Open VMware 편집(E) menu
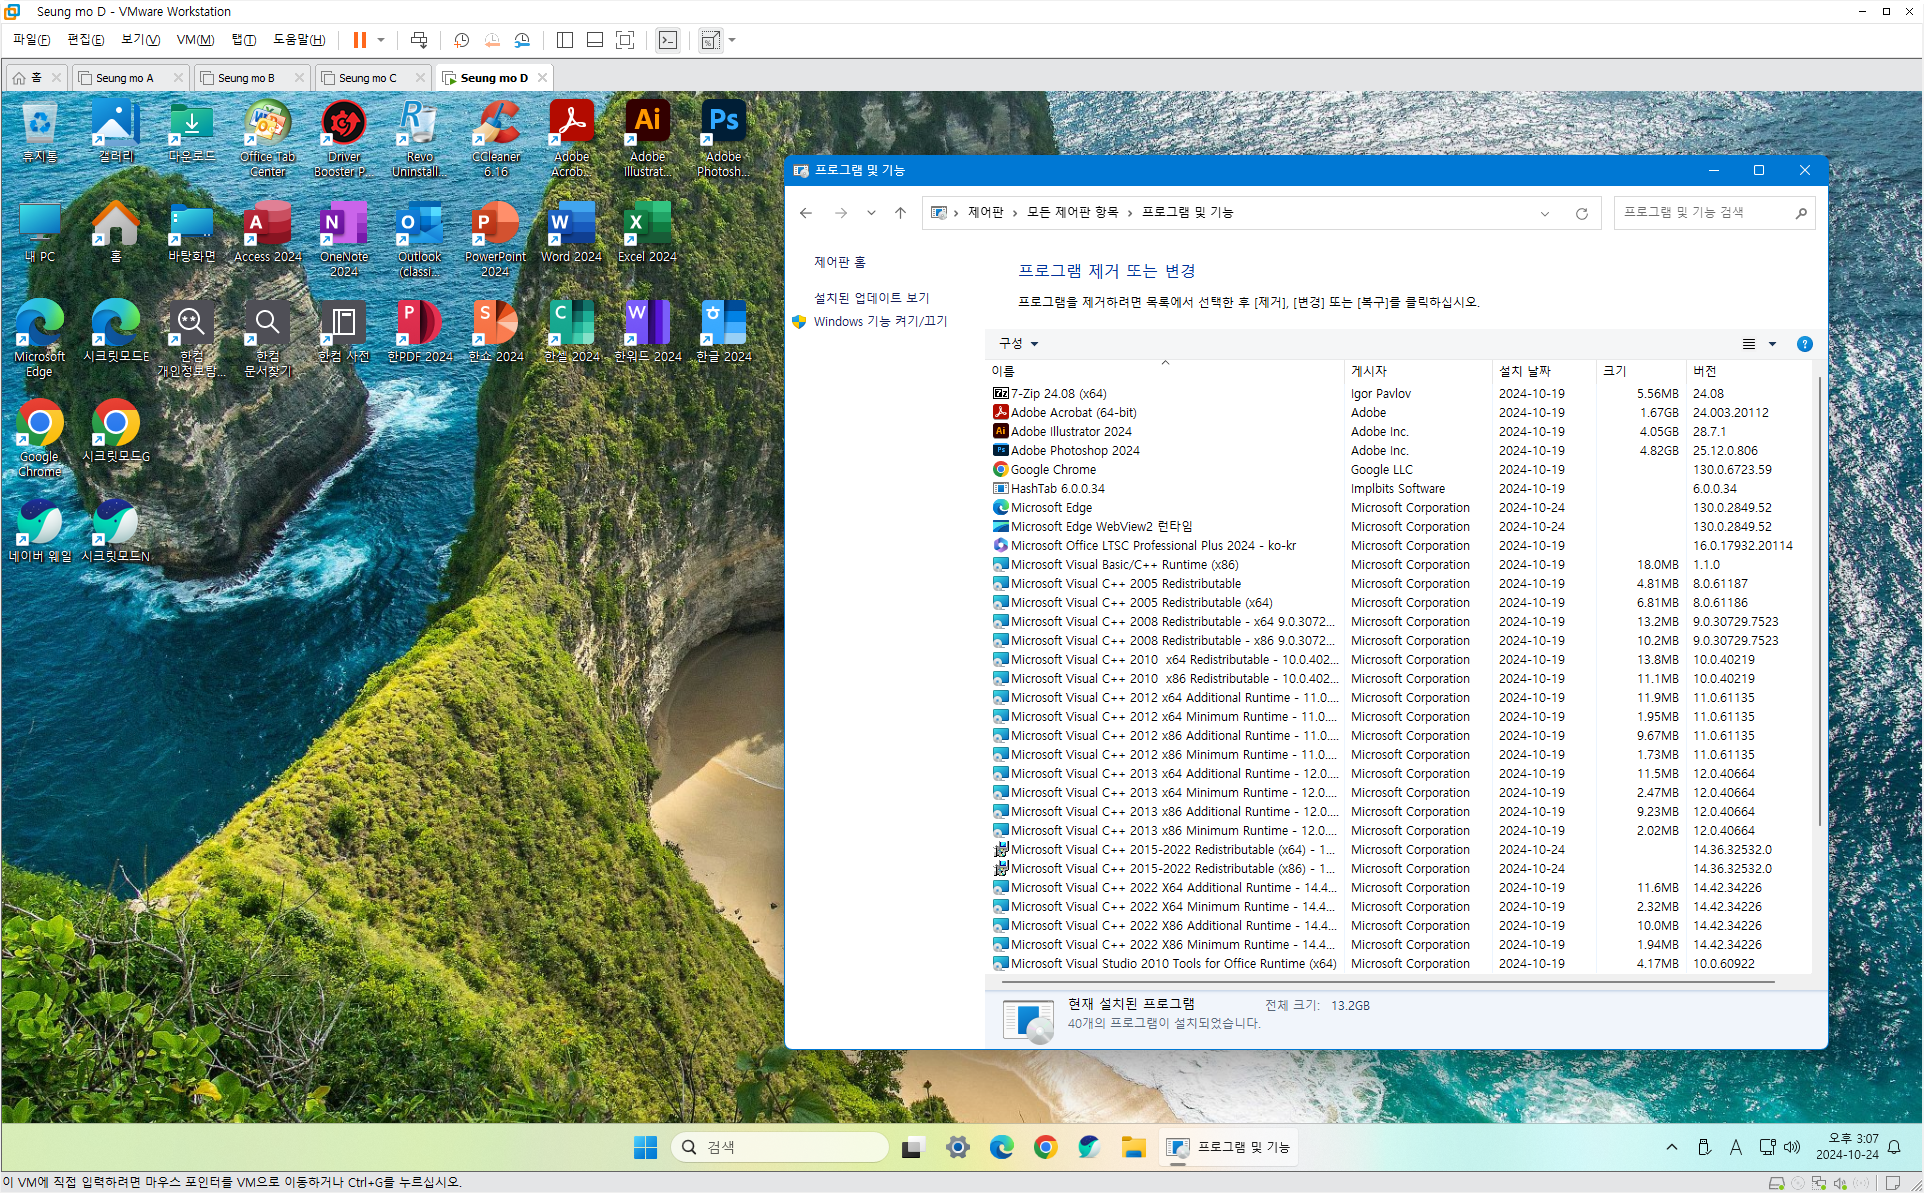The height and width of the screenshot is (1193, 1924). tap(86, 40)
